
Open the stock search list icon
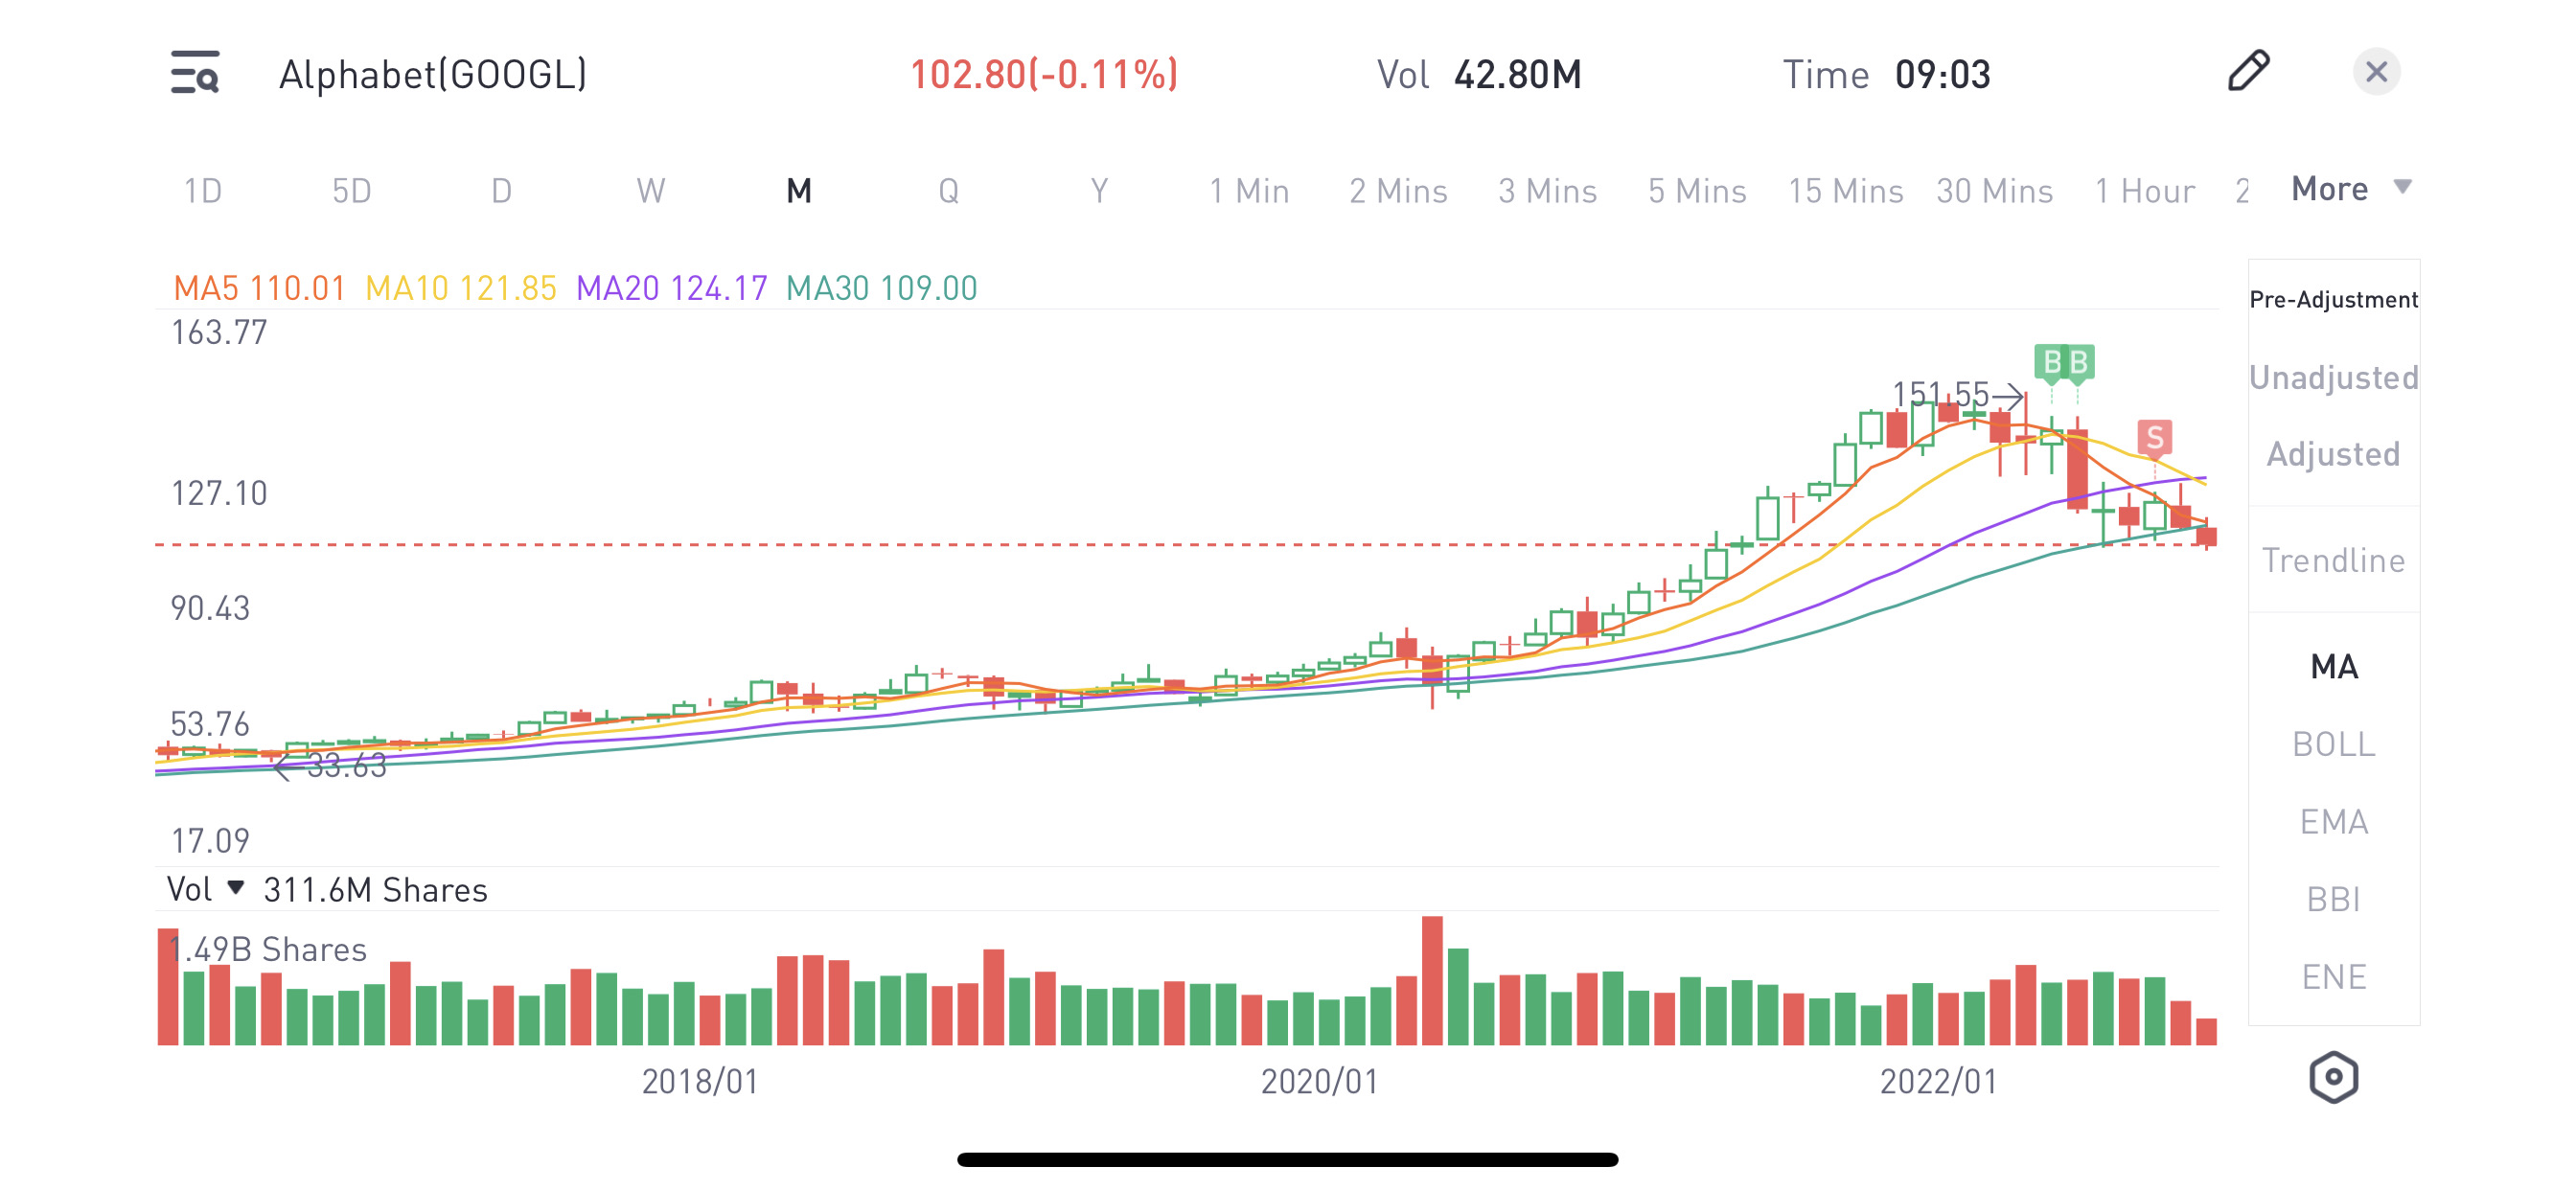[195, 73]
